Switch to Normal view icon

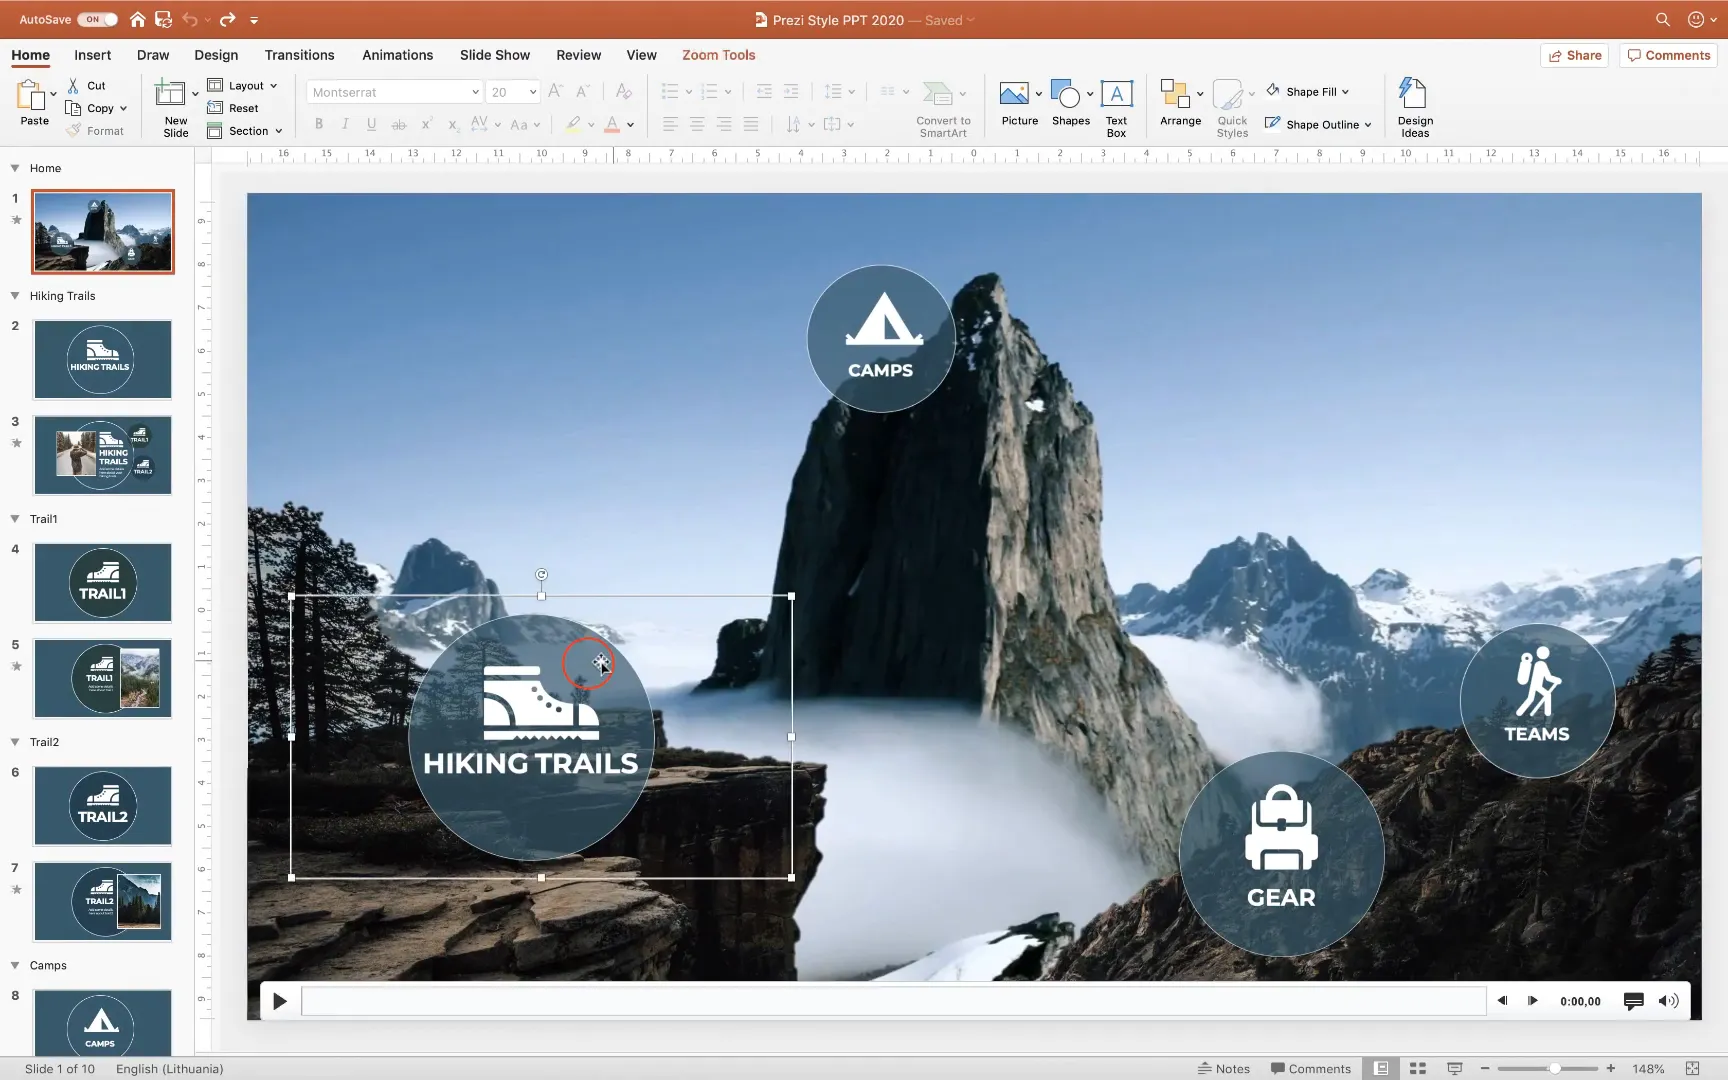[1381, 1068]
